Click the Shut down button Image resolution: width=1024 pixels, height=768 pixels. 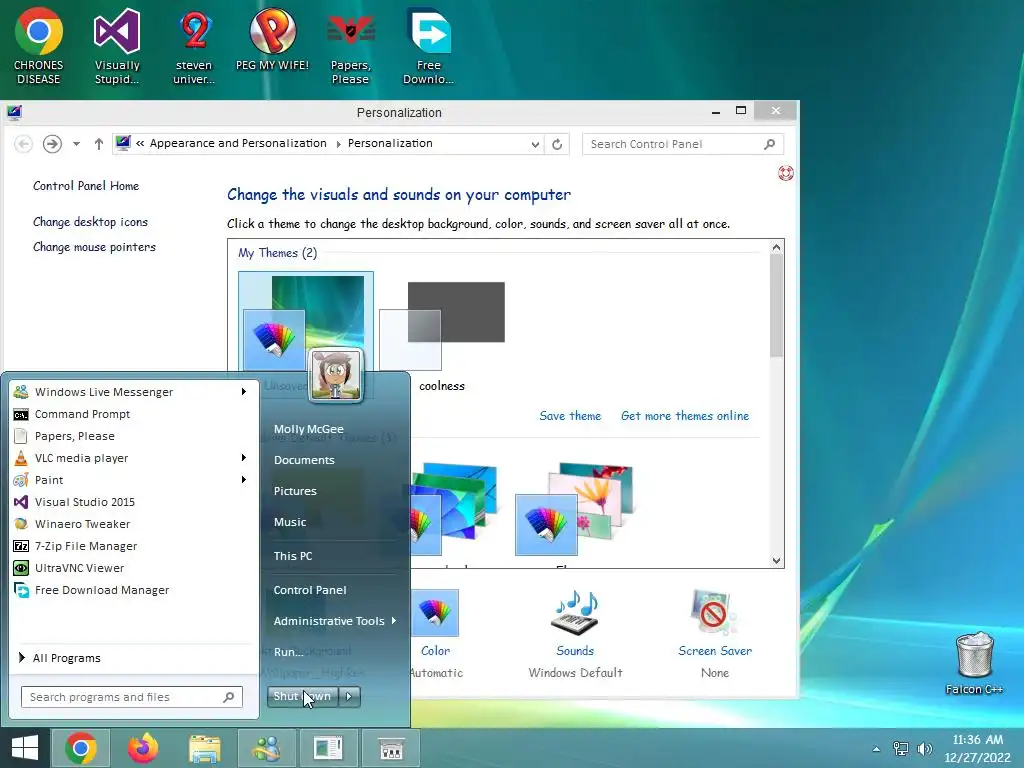tap(302, 697)
